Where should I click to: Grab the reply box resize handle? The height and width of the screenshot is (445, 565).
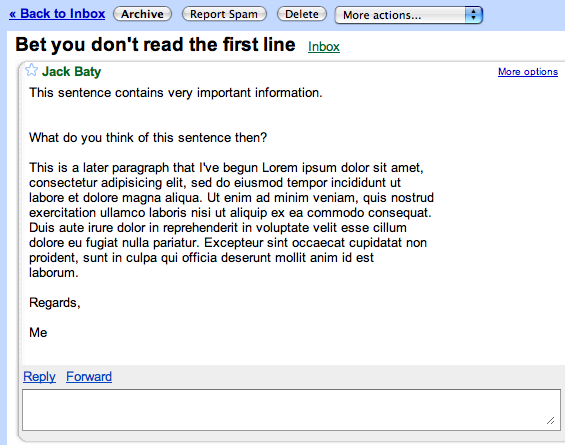[551, 420]
